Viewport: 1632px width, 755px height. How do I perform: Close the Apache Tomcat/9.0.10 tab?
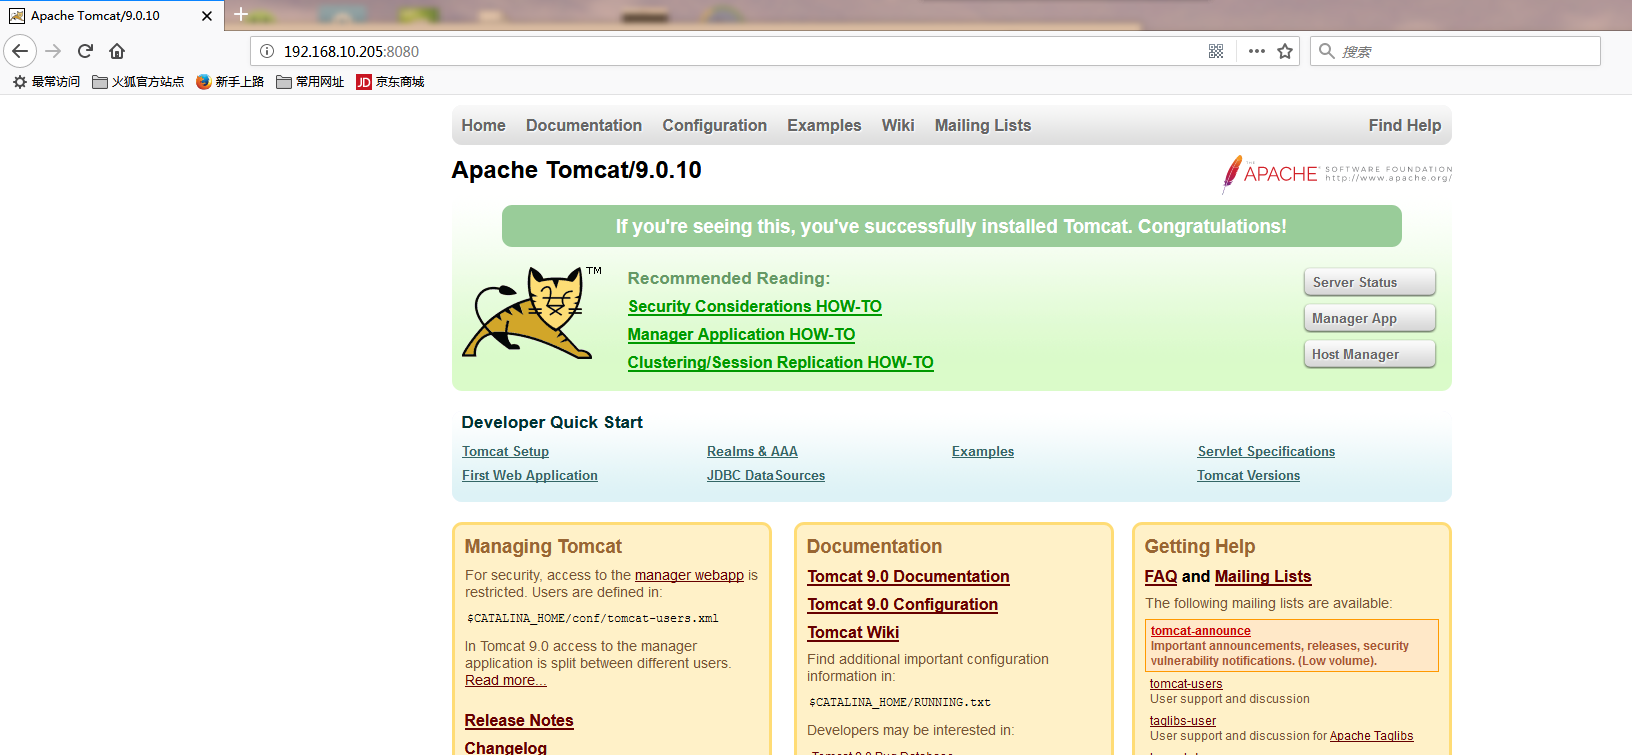[x=207, y=16]
